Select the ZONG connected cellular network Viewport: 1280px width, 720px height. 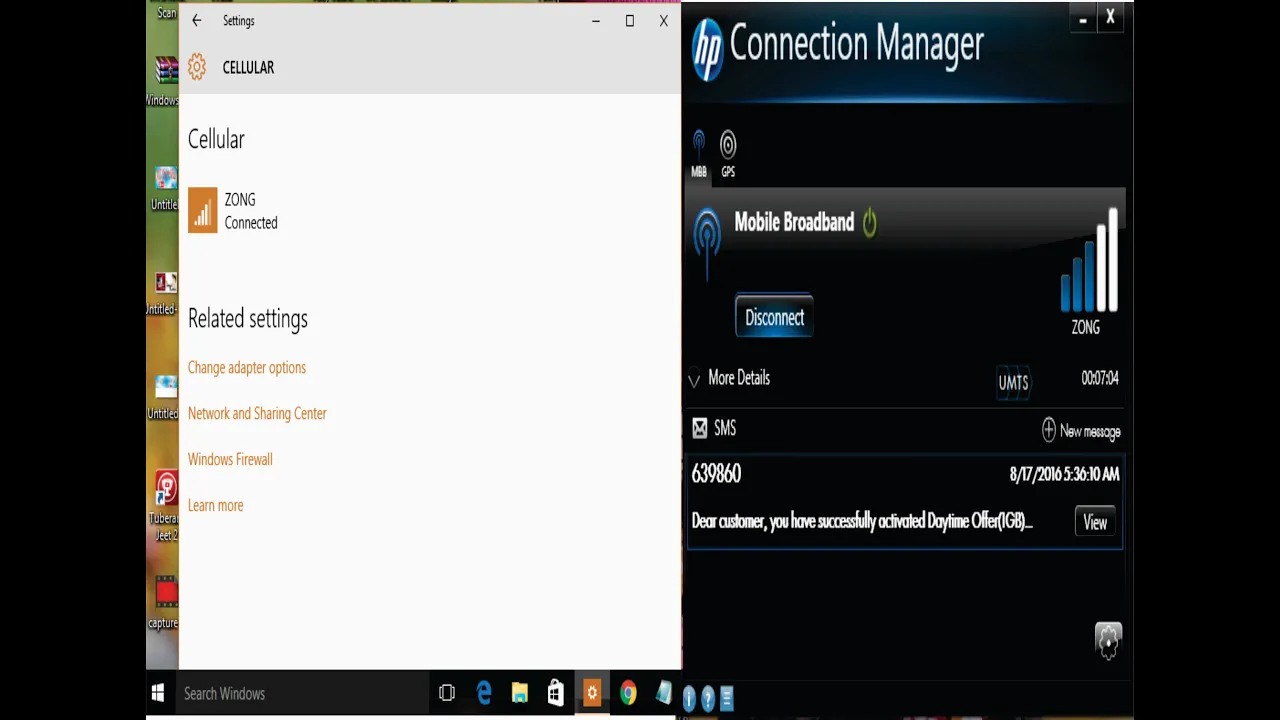tap(234, 211)
